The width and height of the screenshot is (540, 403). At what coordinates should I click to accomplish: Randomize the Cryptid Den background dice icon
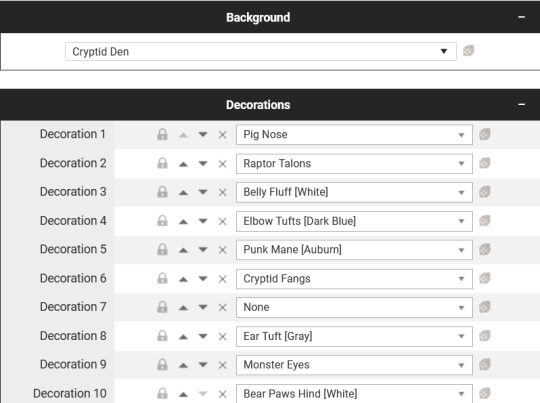(468, 51)
